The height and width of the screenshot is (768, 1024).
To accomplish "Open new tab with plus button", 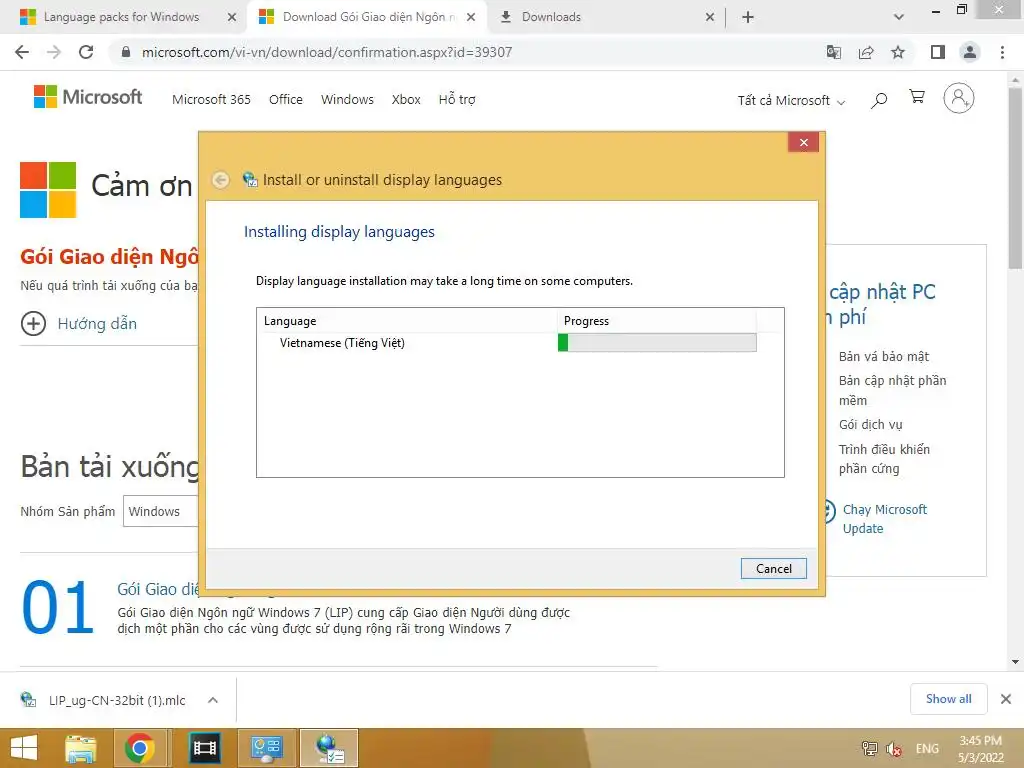I will [748, 17].
